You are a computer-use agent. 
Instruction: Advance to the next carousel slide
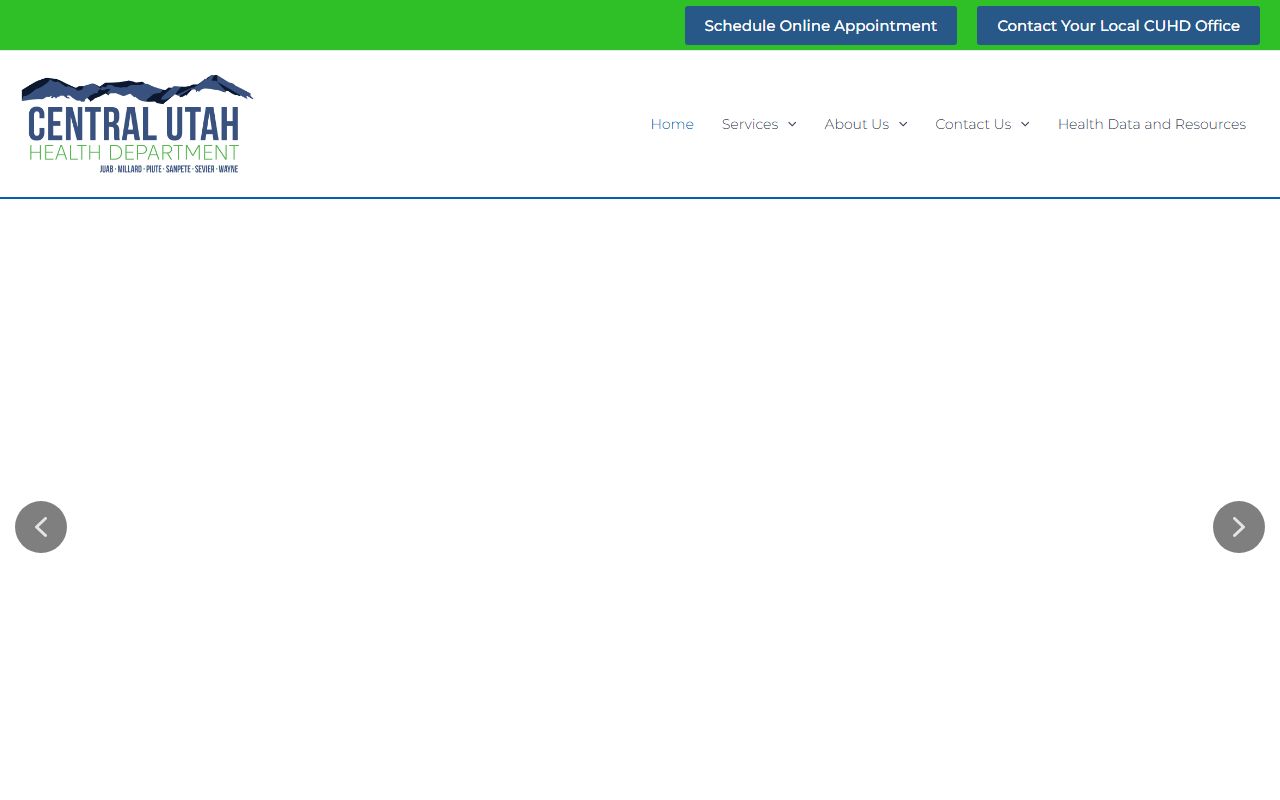[1238, 527]
